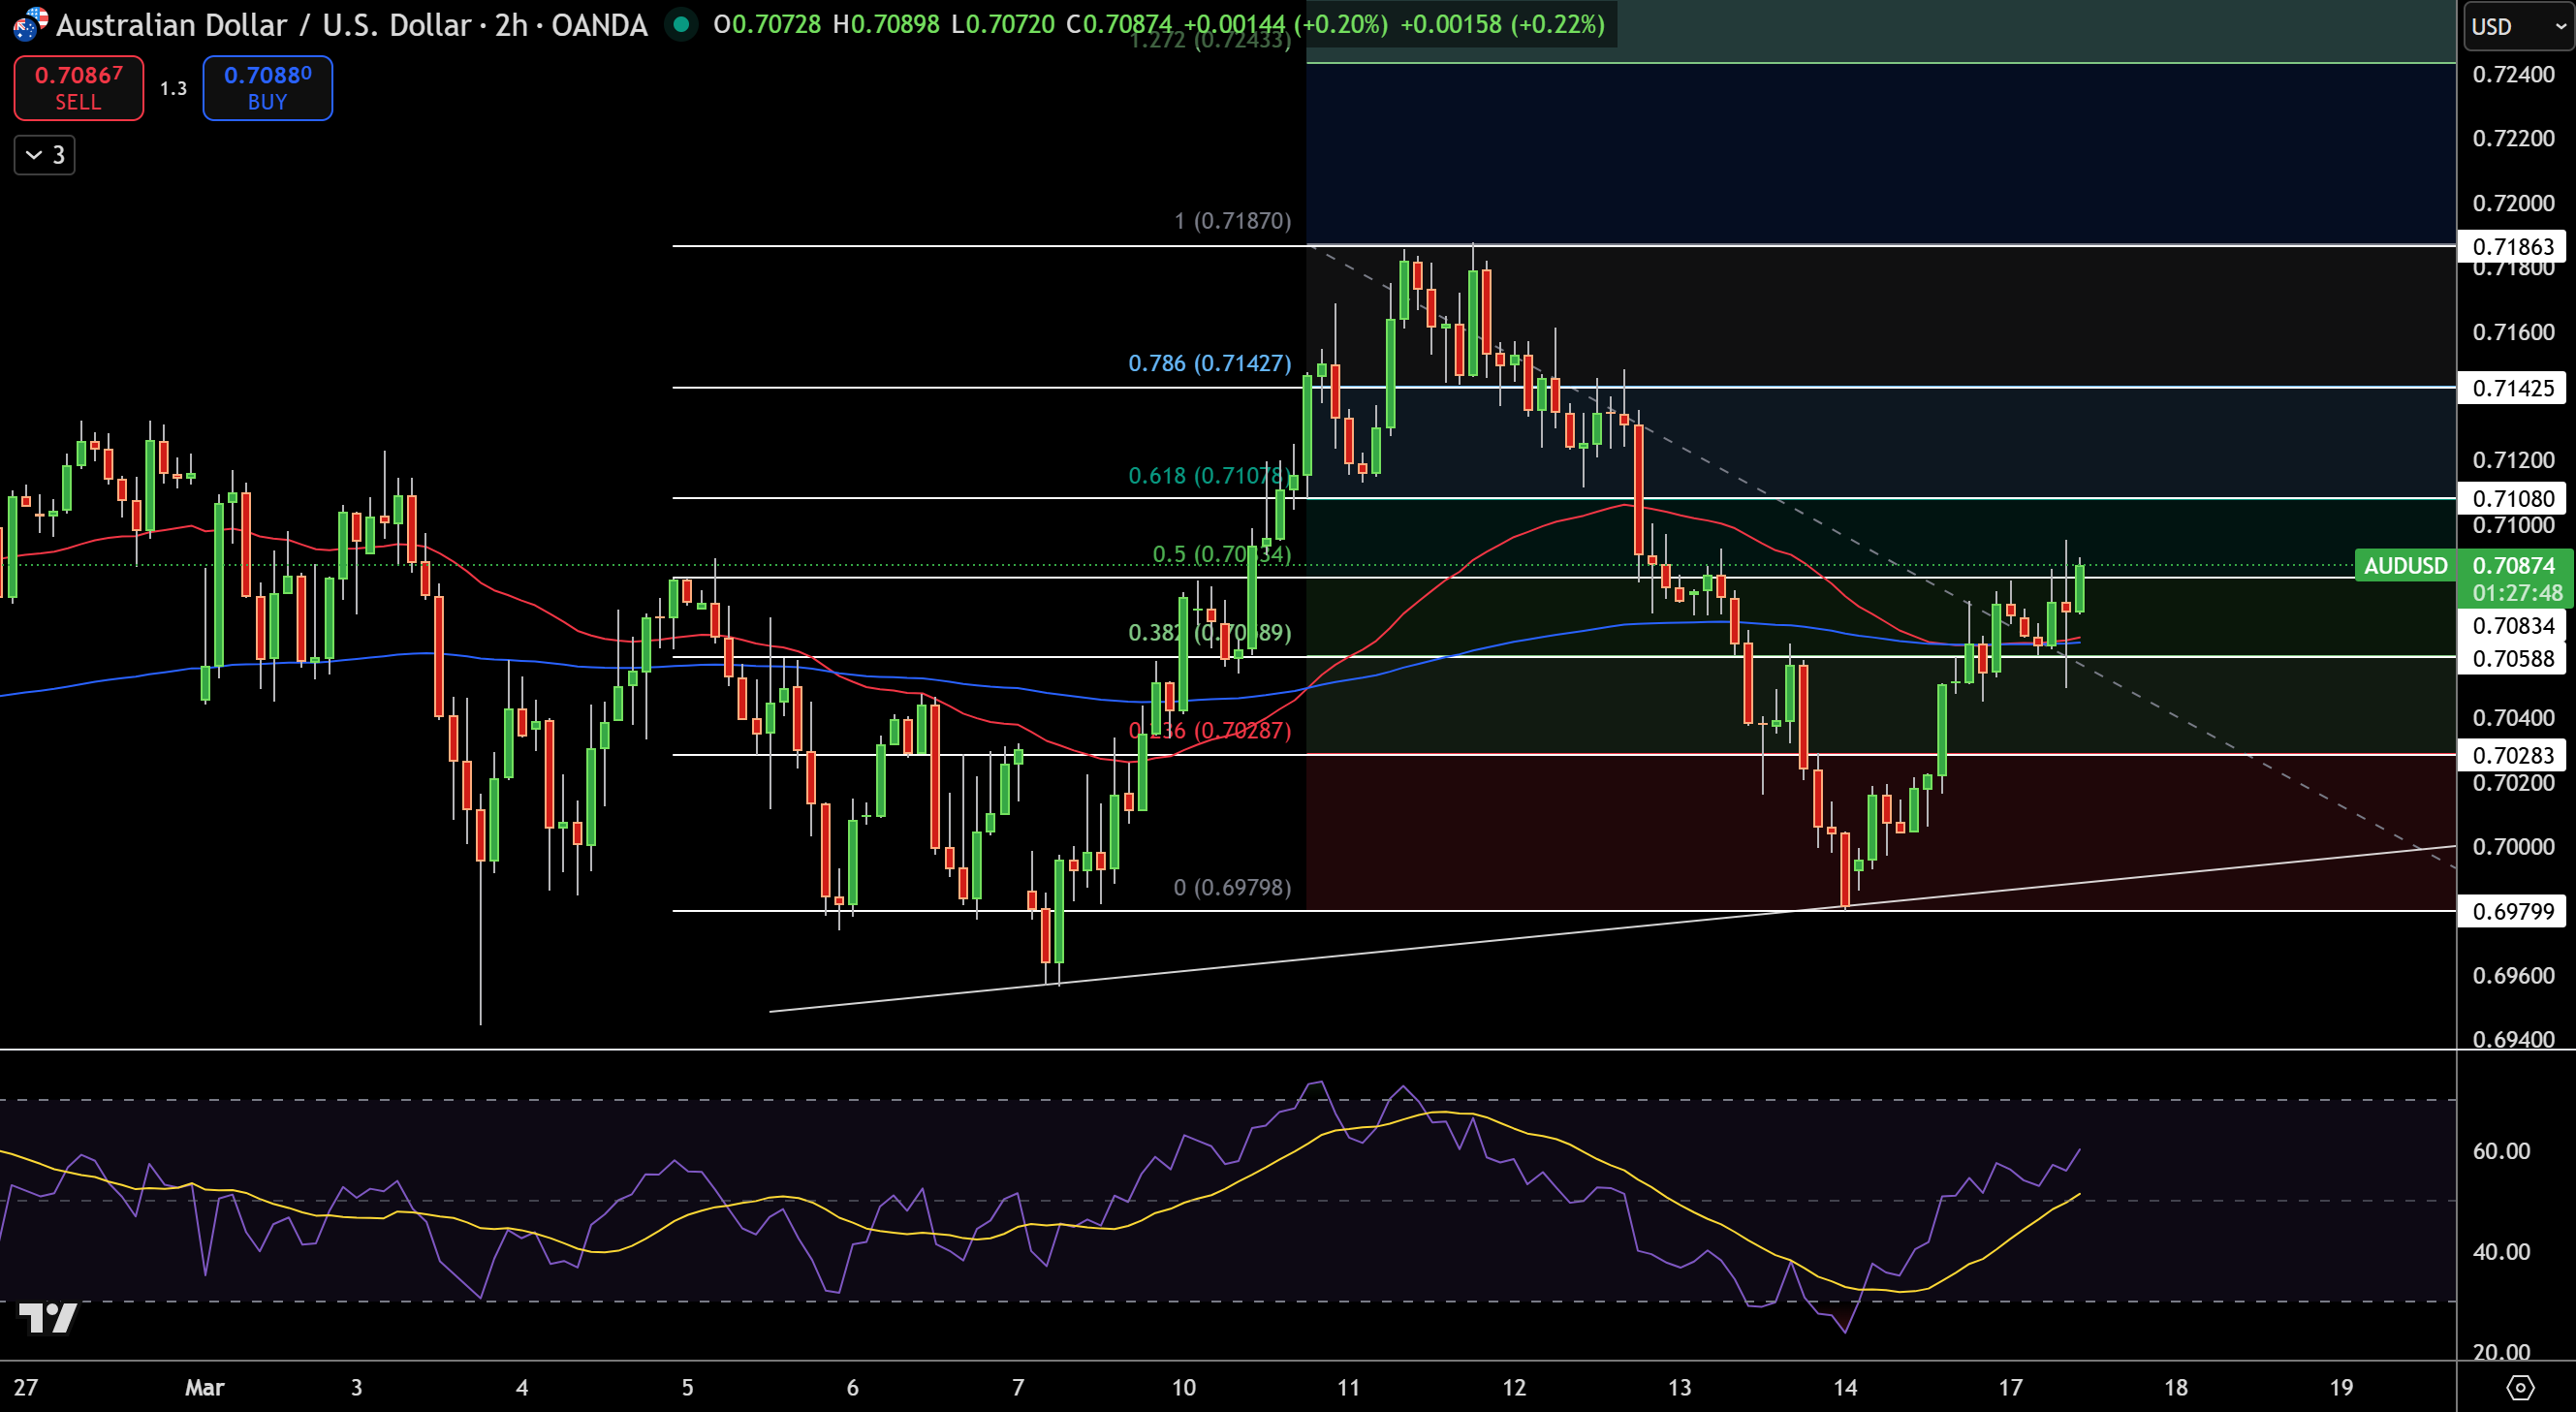2576x1412 pixels.
Task: Click the 0.70588 price scale label
Action: point(2512,658)
